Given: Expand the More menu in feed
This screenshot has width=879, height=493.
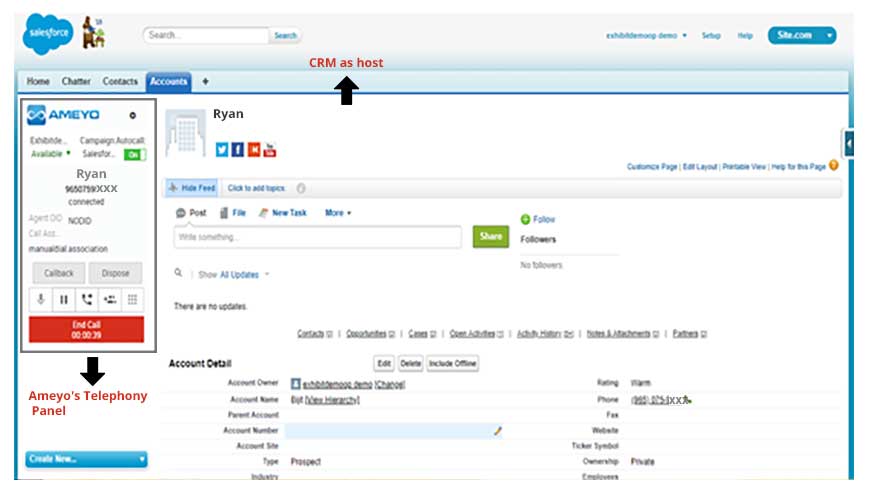Looking at the screenshot, I should pyautogui.click(x=338, y=213).
